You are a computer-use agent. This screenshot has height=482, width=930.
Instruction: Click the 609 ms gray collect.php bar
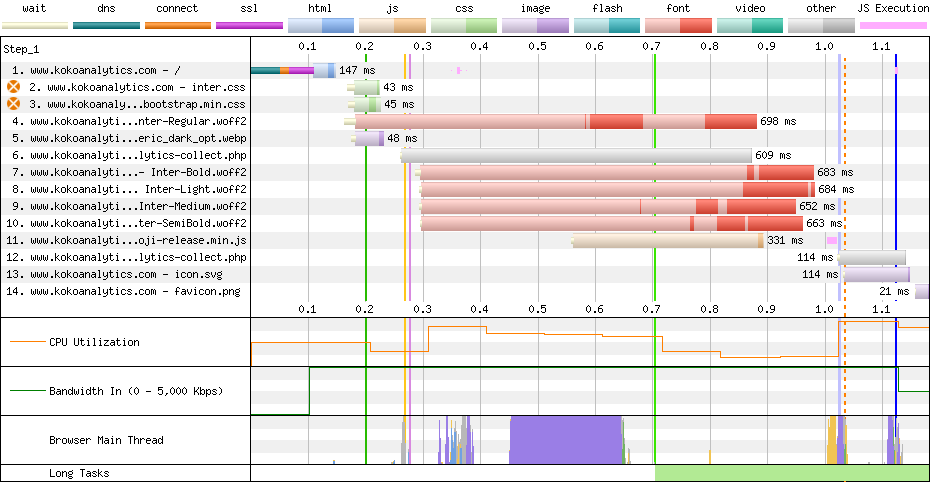pyautogui.click(x=576, y=155)
